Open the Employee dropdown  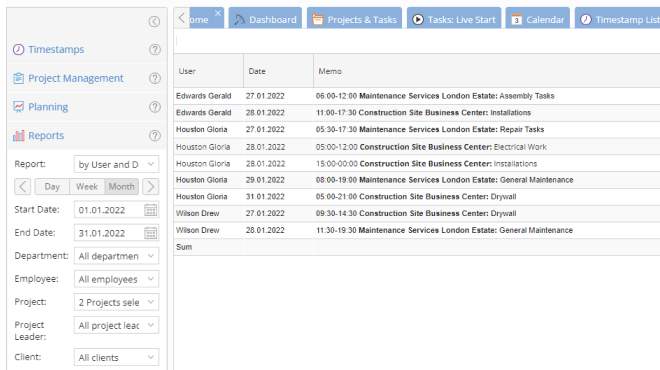(x=117, y=279)
